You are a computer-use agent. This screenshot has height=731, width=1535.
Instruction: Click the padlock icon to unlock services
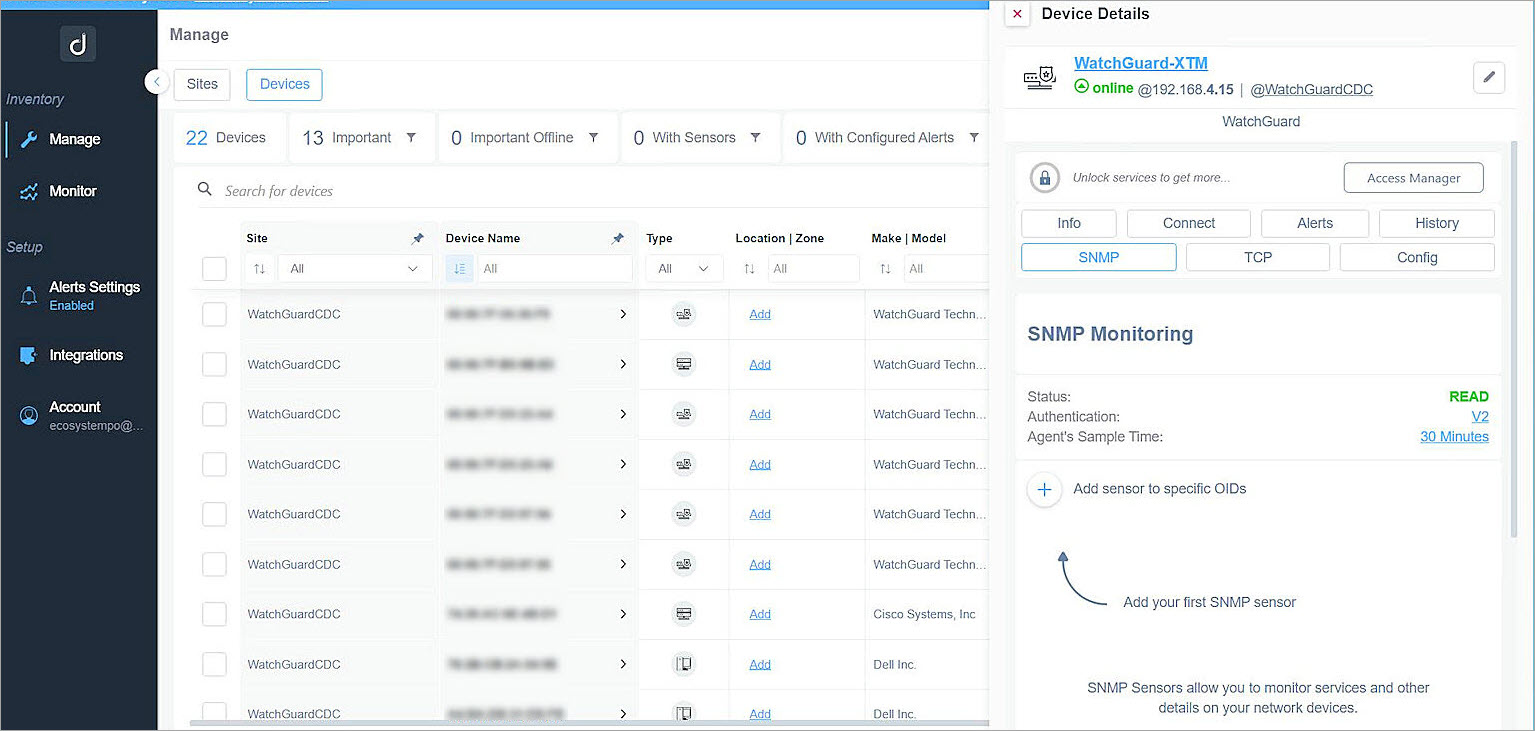1044,177
